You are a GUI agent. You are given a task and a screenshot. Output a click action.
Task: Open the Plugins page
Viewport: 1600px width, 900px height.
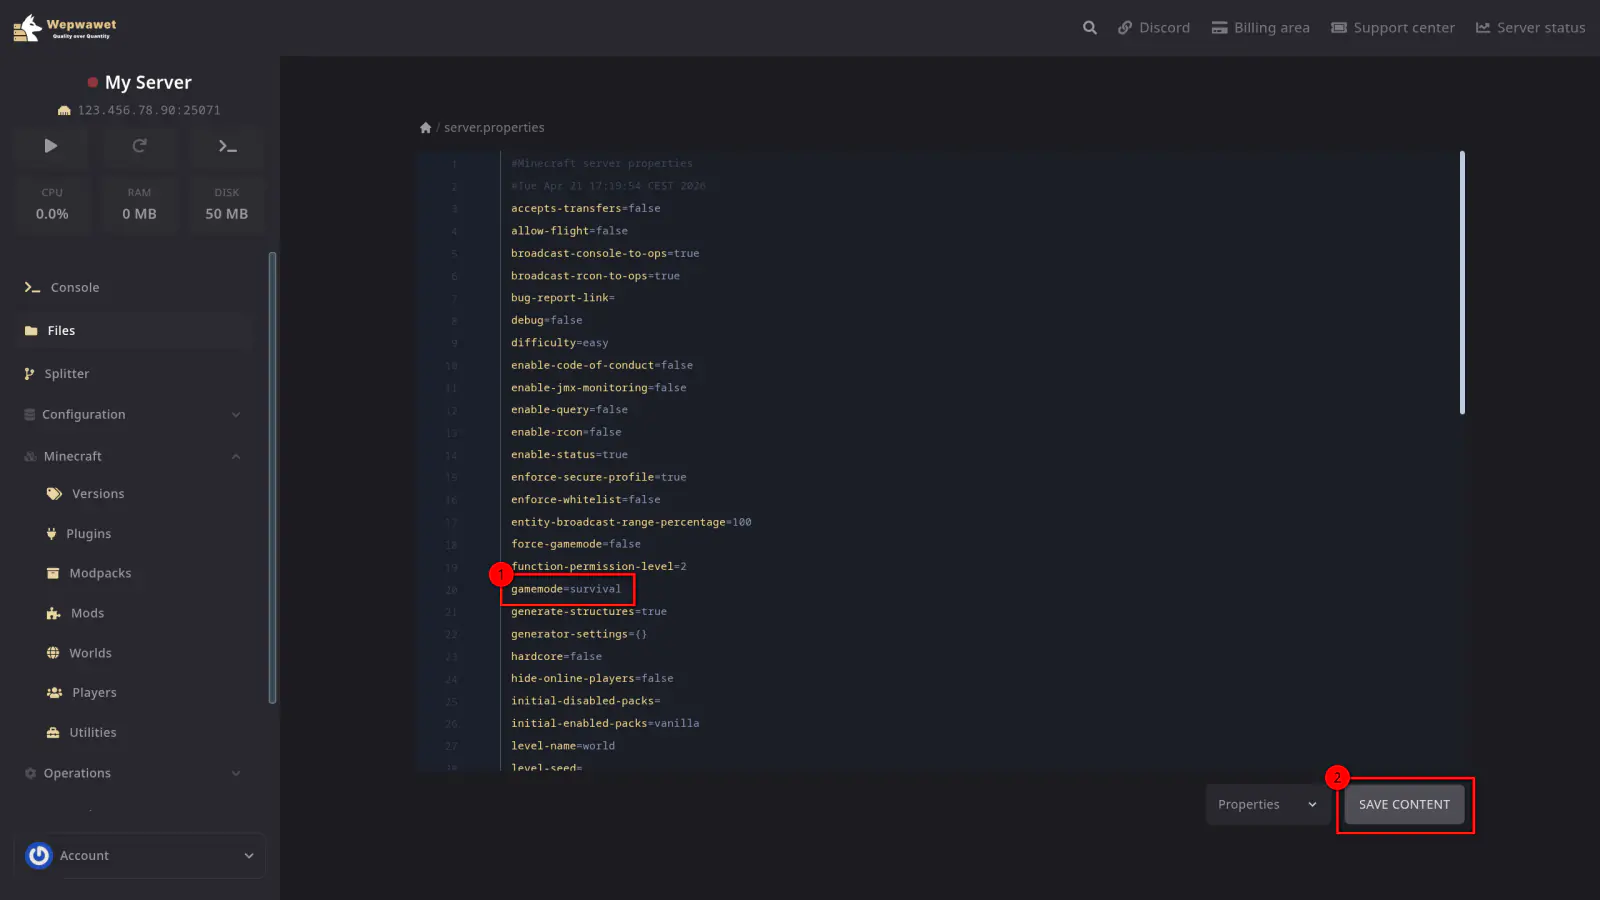coord(88,534)
